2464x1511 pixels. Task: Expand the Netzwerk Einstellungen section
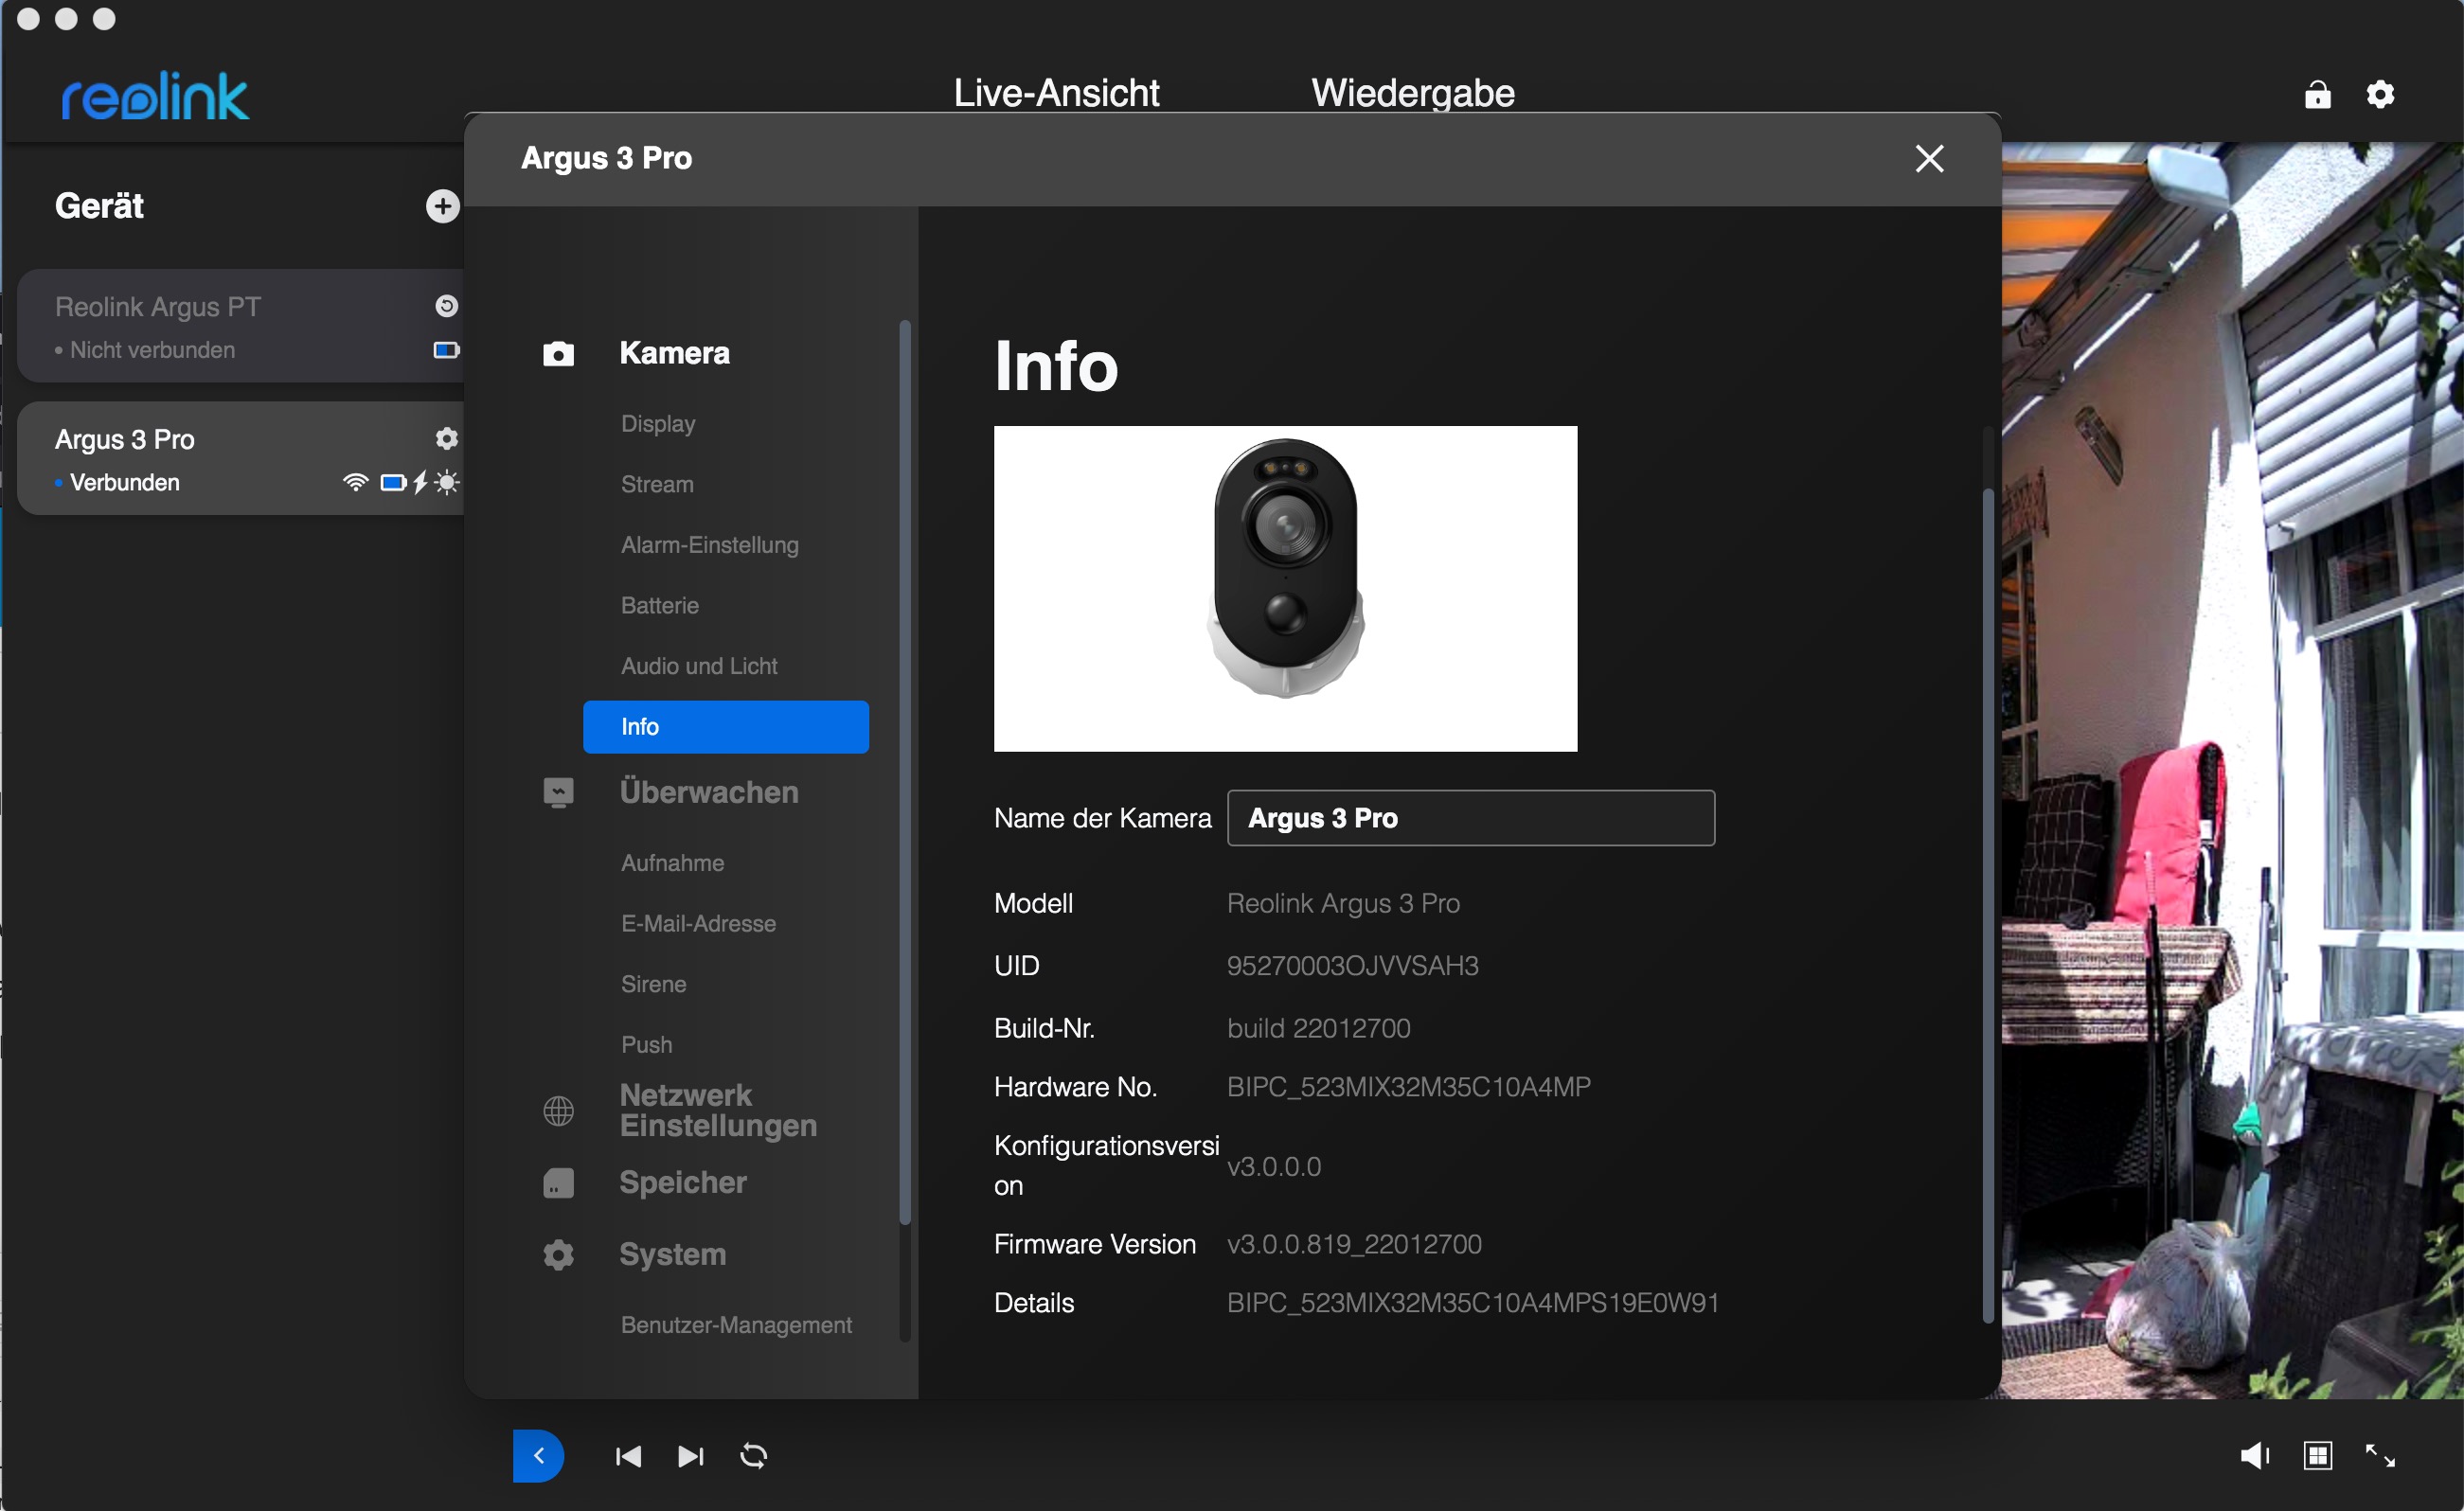[x=717, y=1110]
